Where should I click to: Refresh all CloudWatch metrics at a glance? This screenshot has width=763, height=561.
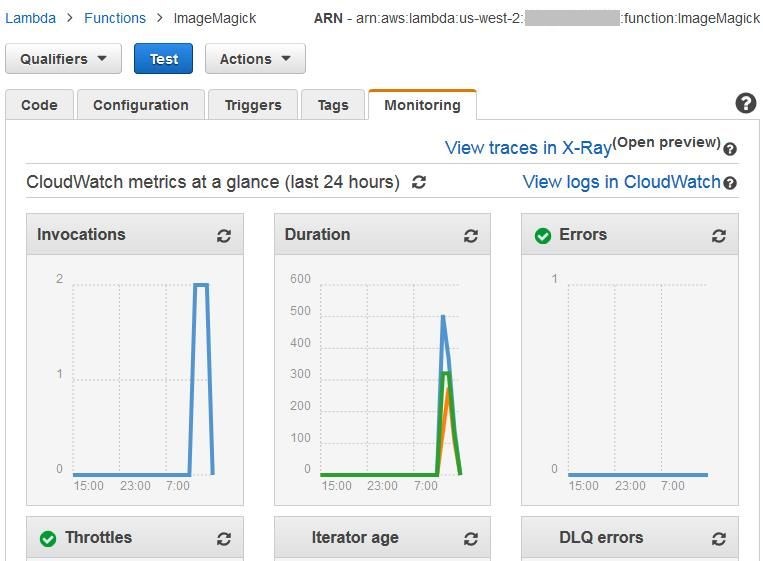coord(419,182)
